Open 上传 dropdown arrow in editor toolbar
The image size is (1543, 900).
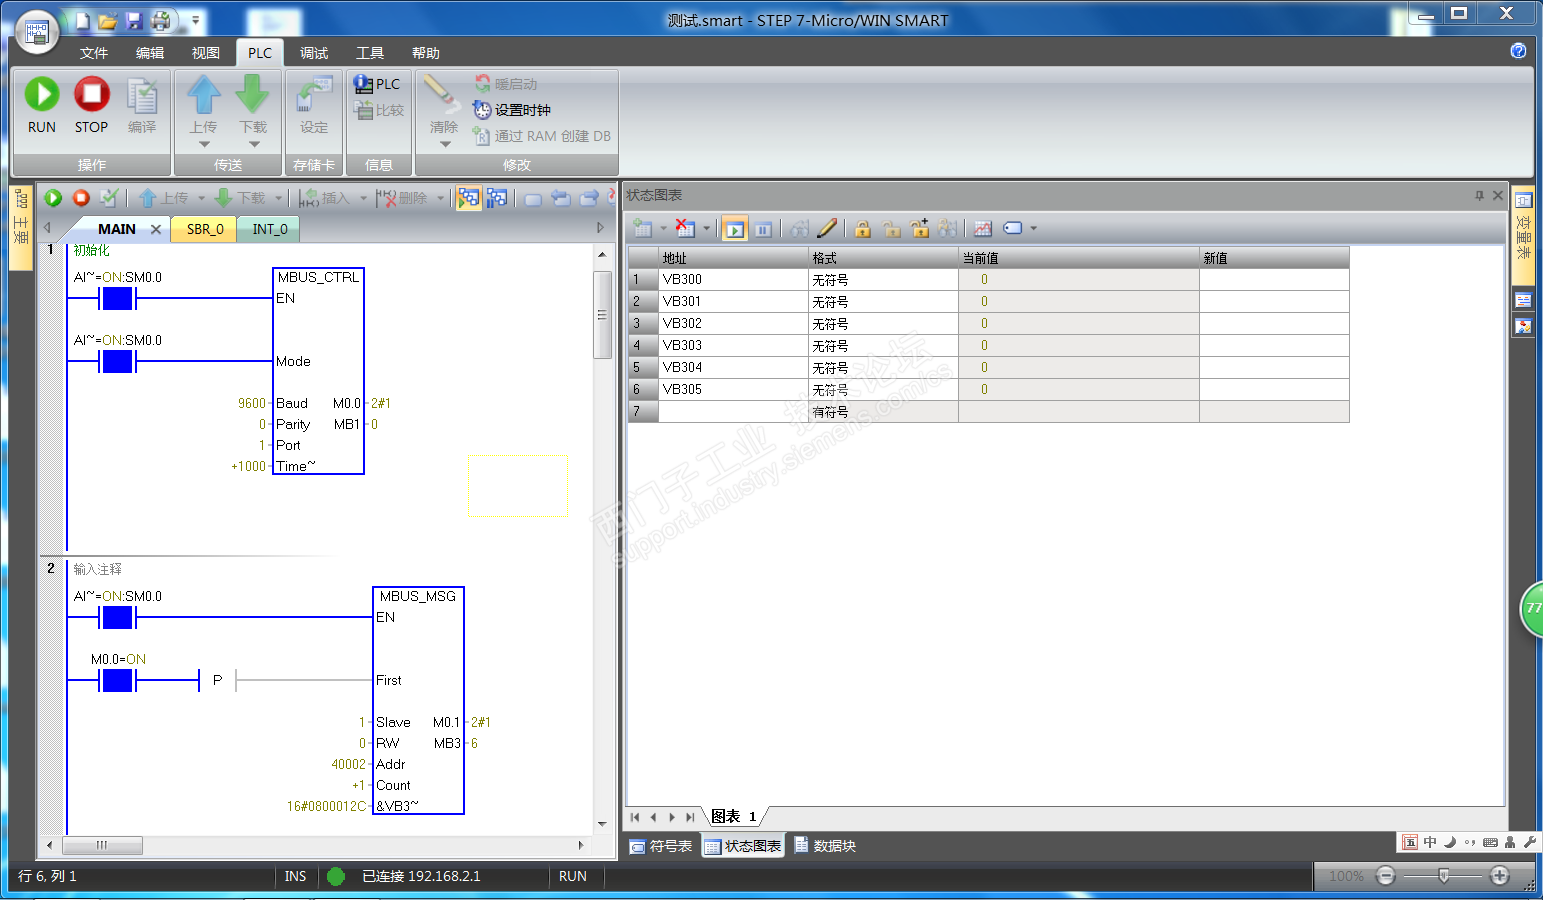201,198
